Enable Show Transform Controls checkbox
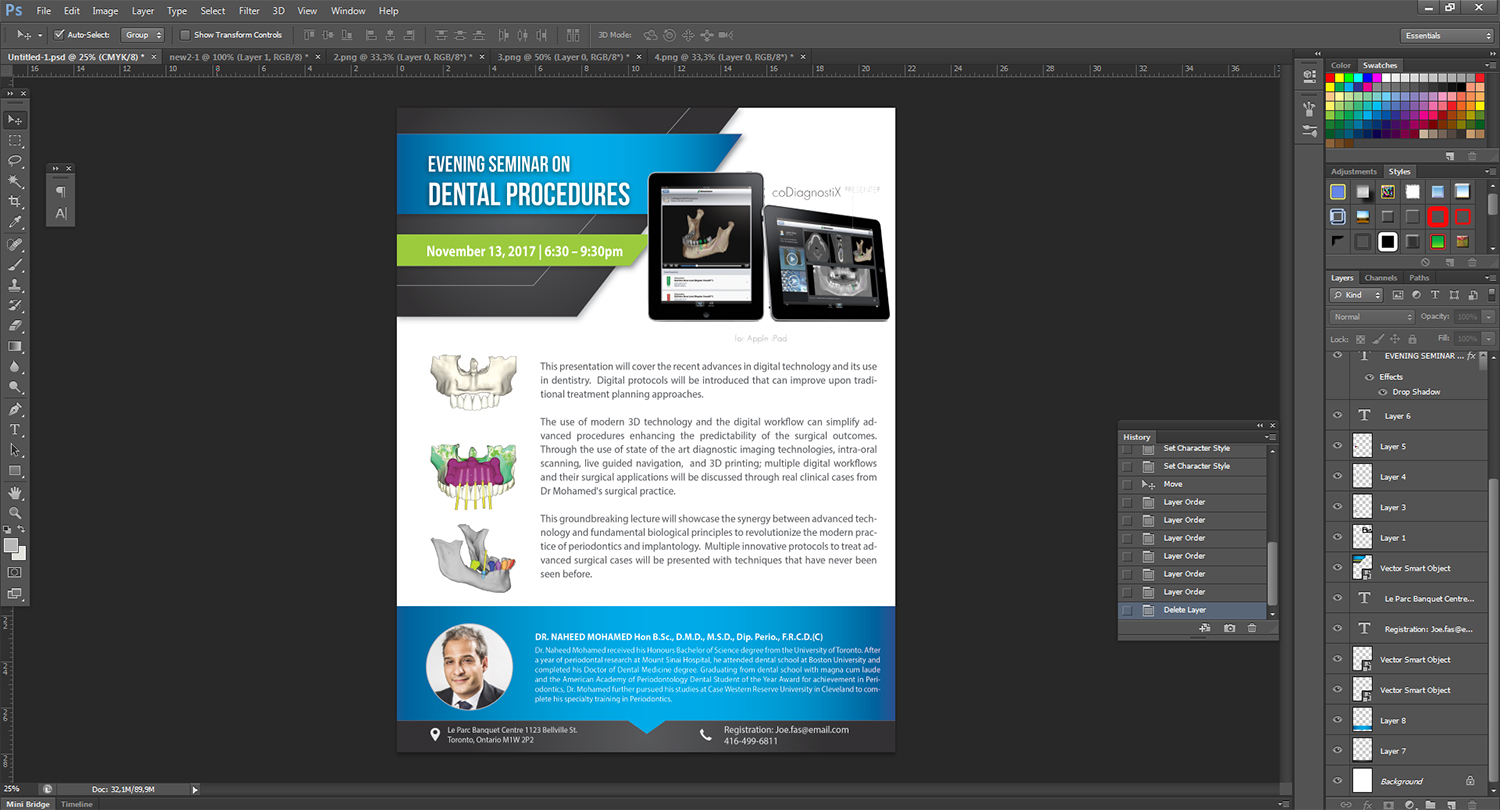The height and width of the screenshot is (810, 1500). pos(185,35)
